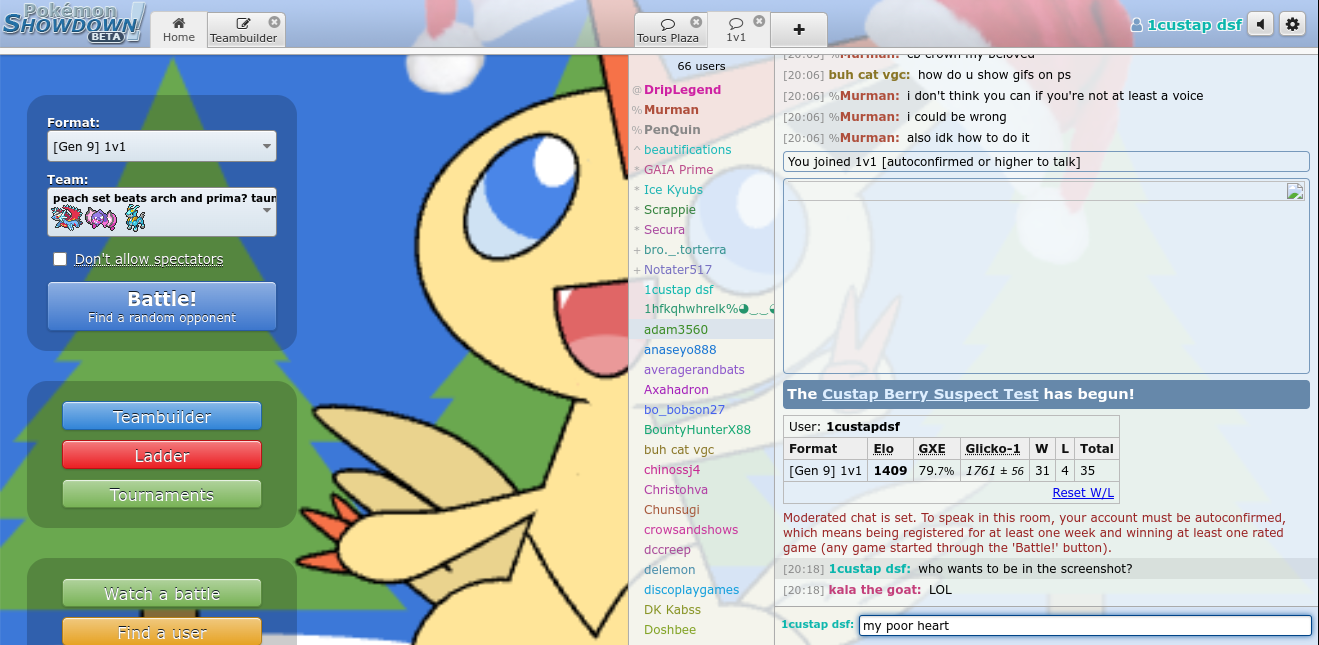
Task: Open the Format dropdown [Gen 9] 1v1
Action: (162, 146)
